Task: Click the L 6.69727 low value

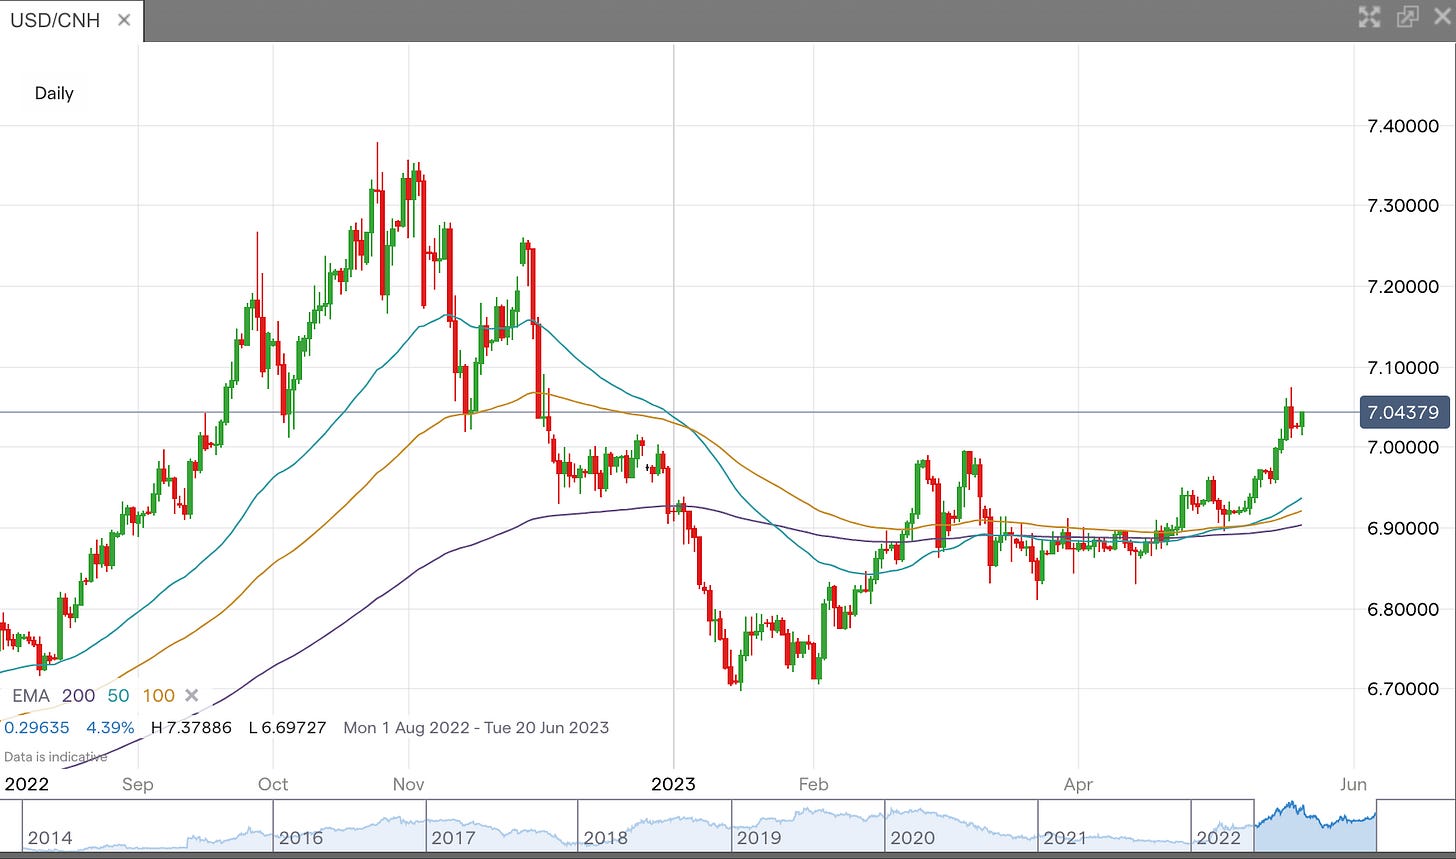Action: [287, 727]
